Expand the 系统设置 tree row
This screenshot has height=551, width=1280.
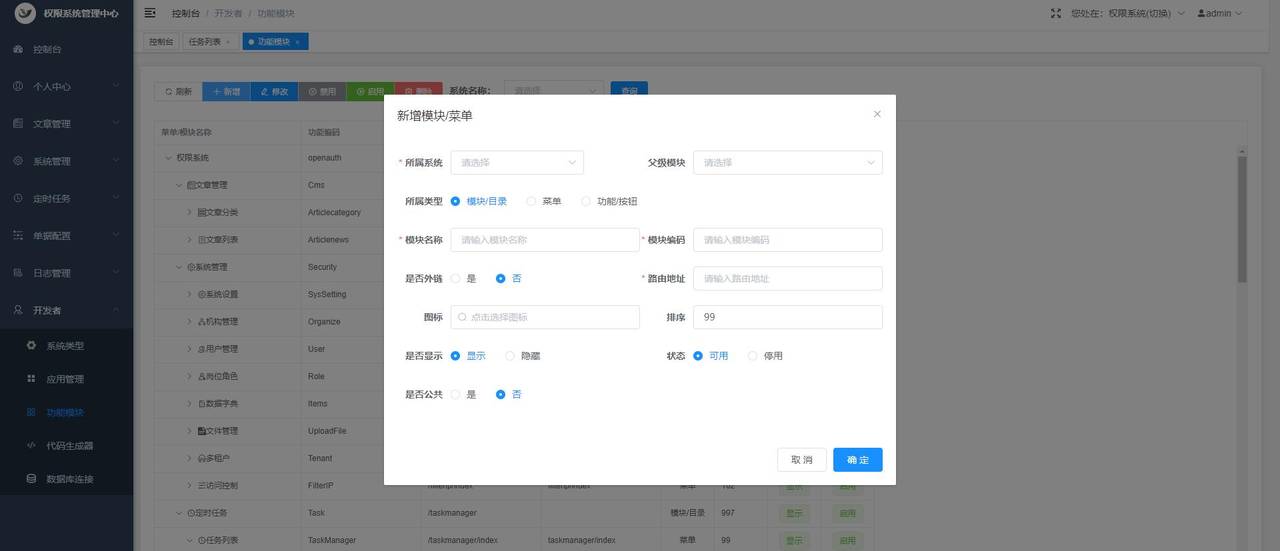(190, 294)
